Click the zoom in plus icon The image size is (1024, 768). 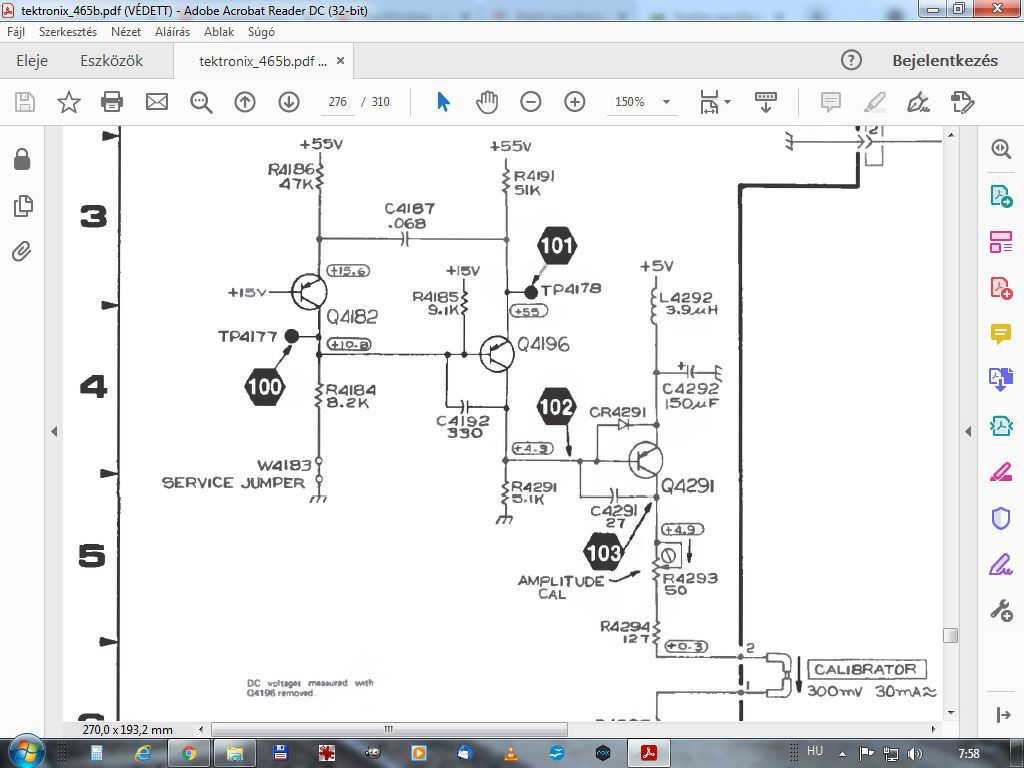575,102
